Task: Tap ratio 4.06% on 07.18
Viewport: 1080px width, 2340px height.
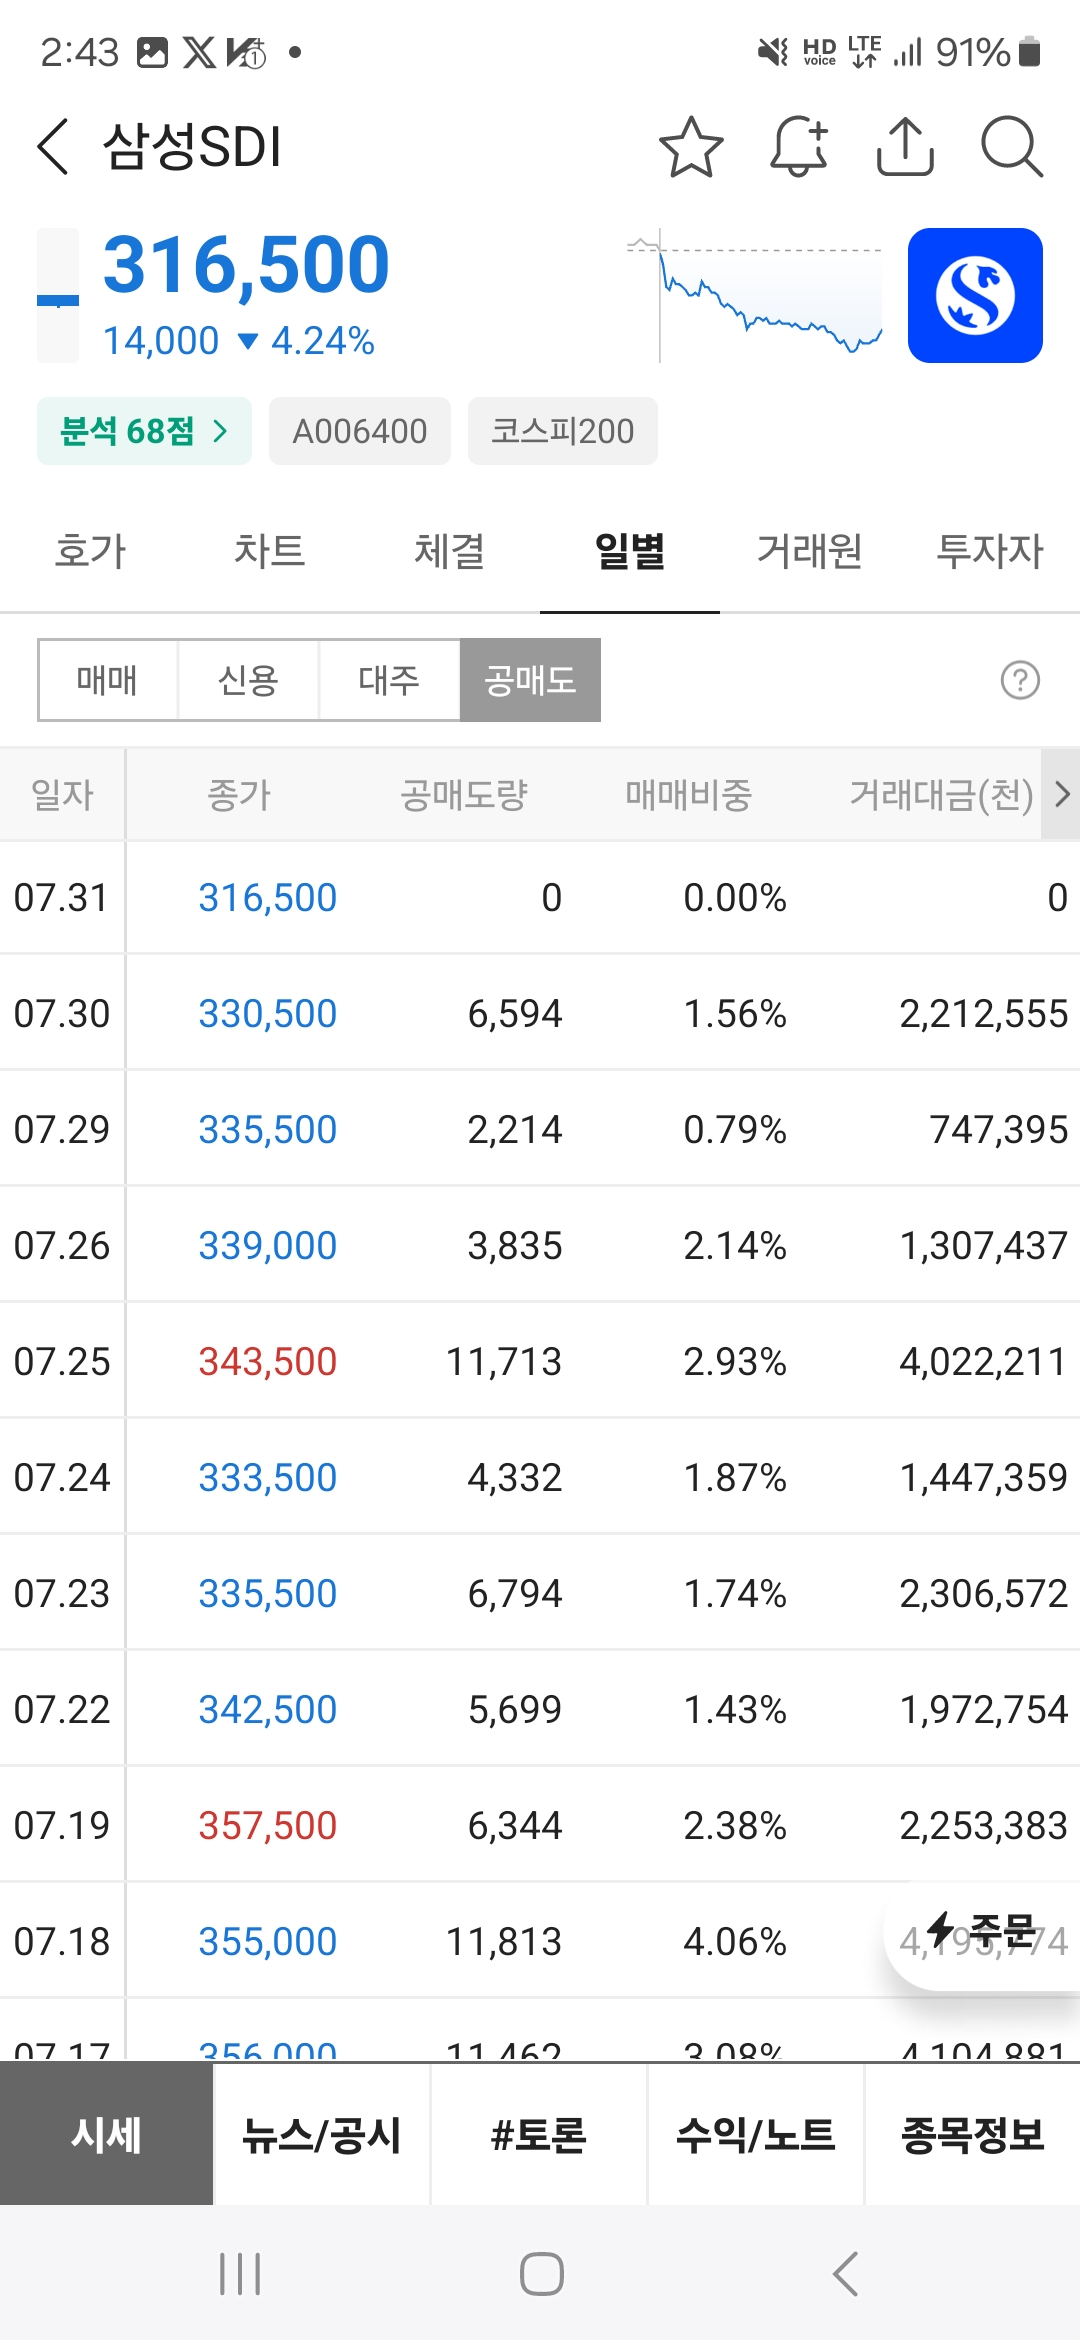Action: coord(735,1941)
